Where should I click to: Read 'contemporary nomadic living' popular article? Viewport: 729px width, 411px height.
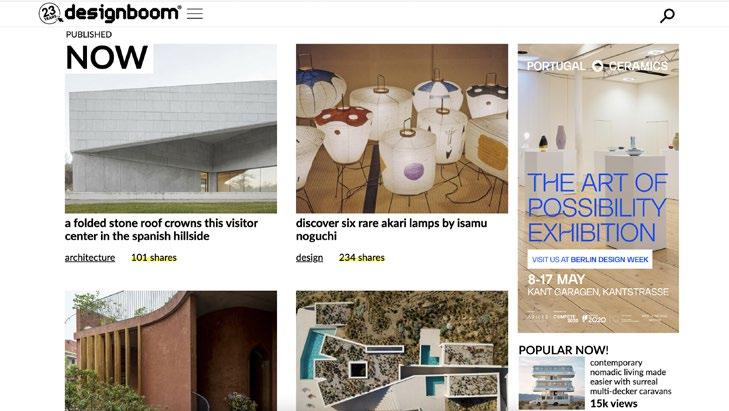pyautogui.click(x=630, y=377)
